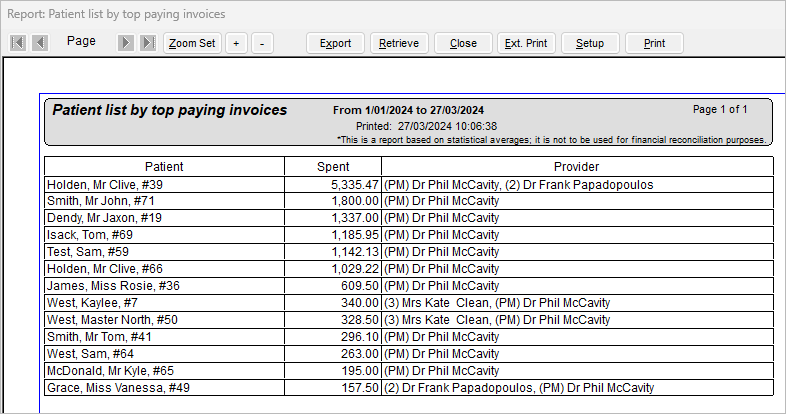Click the 5,335.47 spent amount
786x414 pixels.
tap(354, 184)
